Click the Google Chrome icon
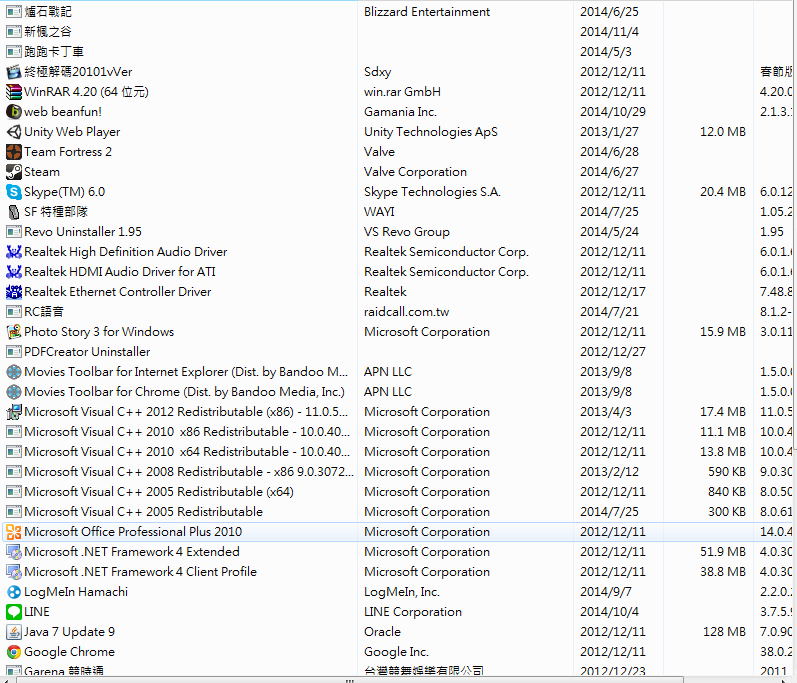The height and width of the screenshot is (683, 797). click(14, 652)
